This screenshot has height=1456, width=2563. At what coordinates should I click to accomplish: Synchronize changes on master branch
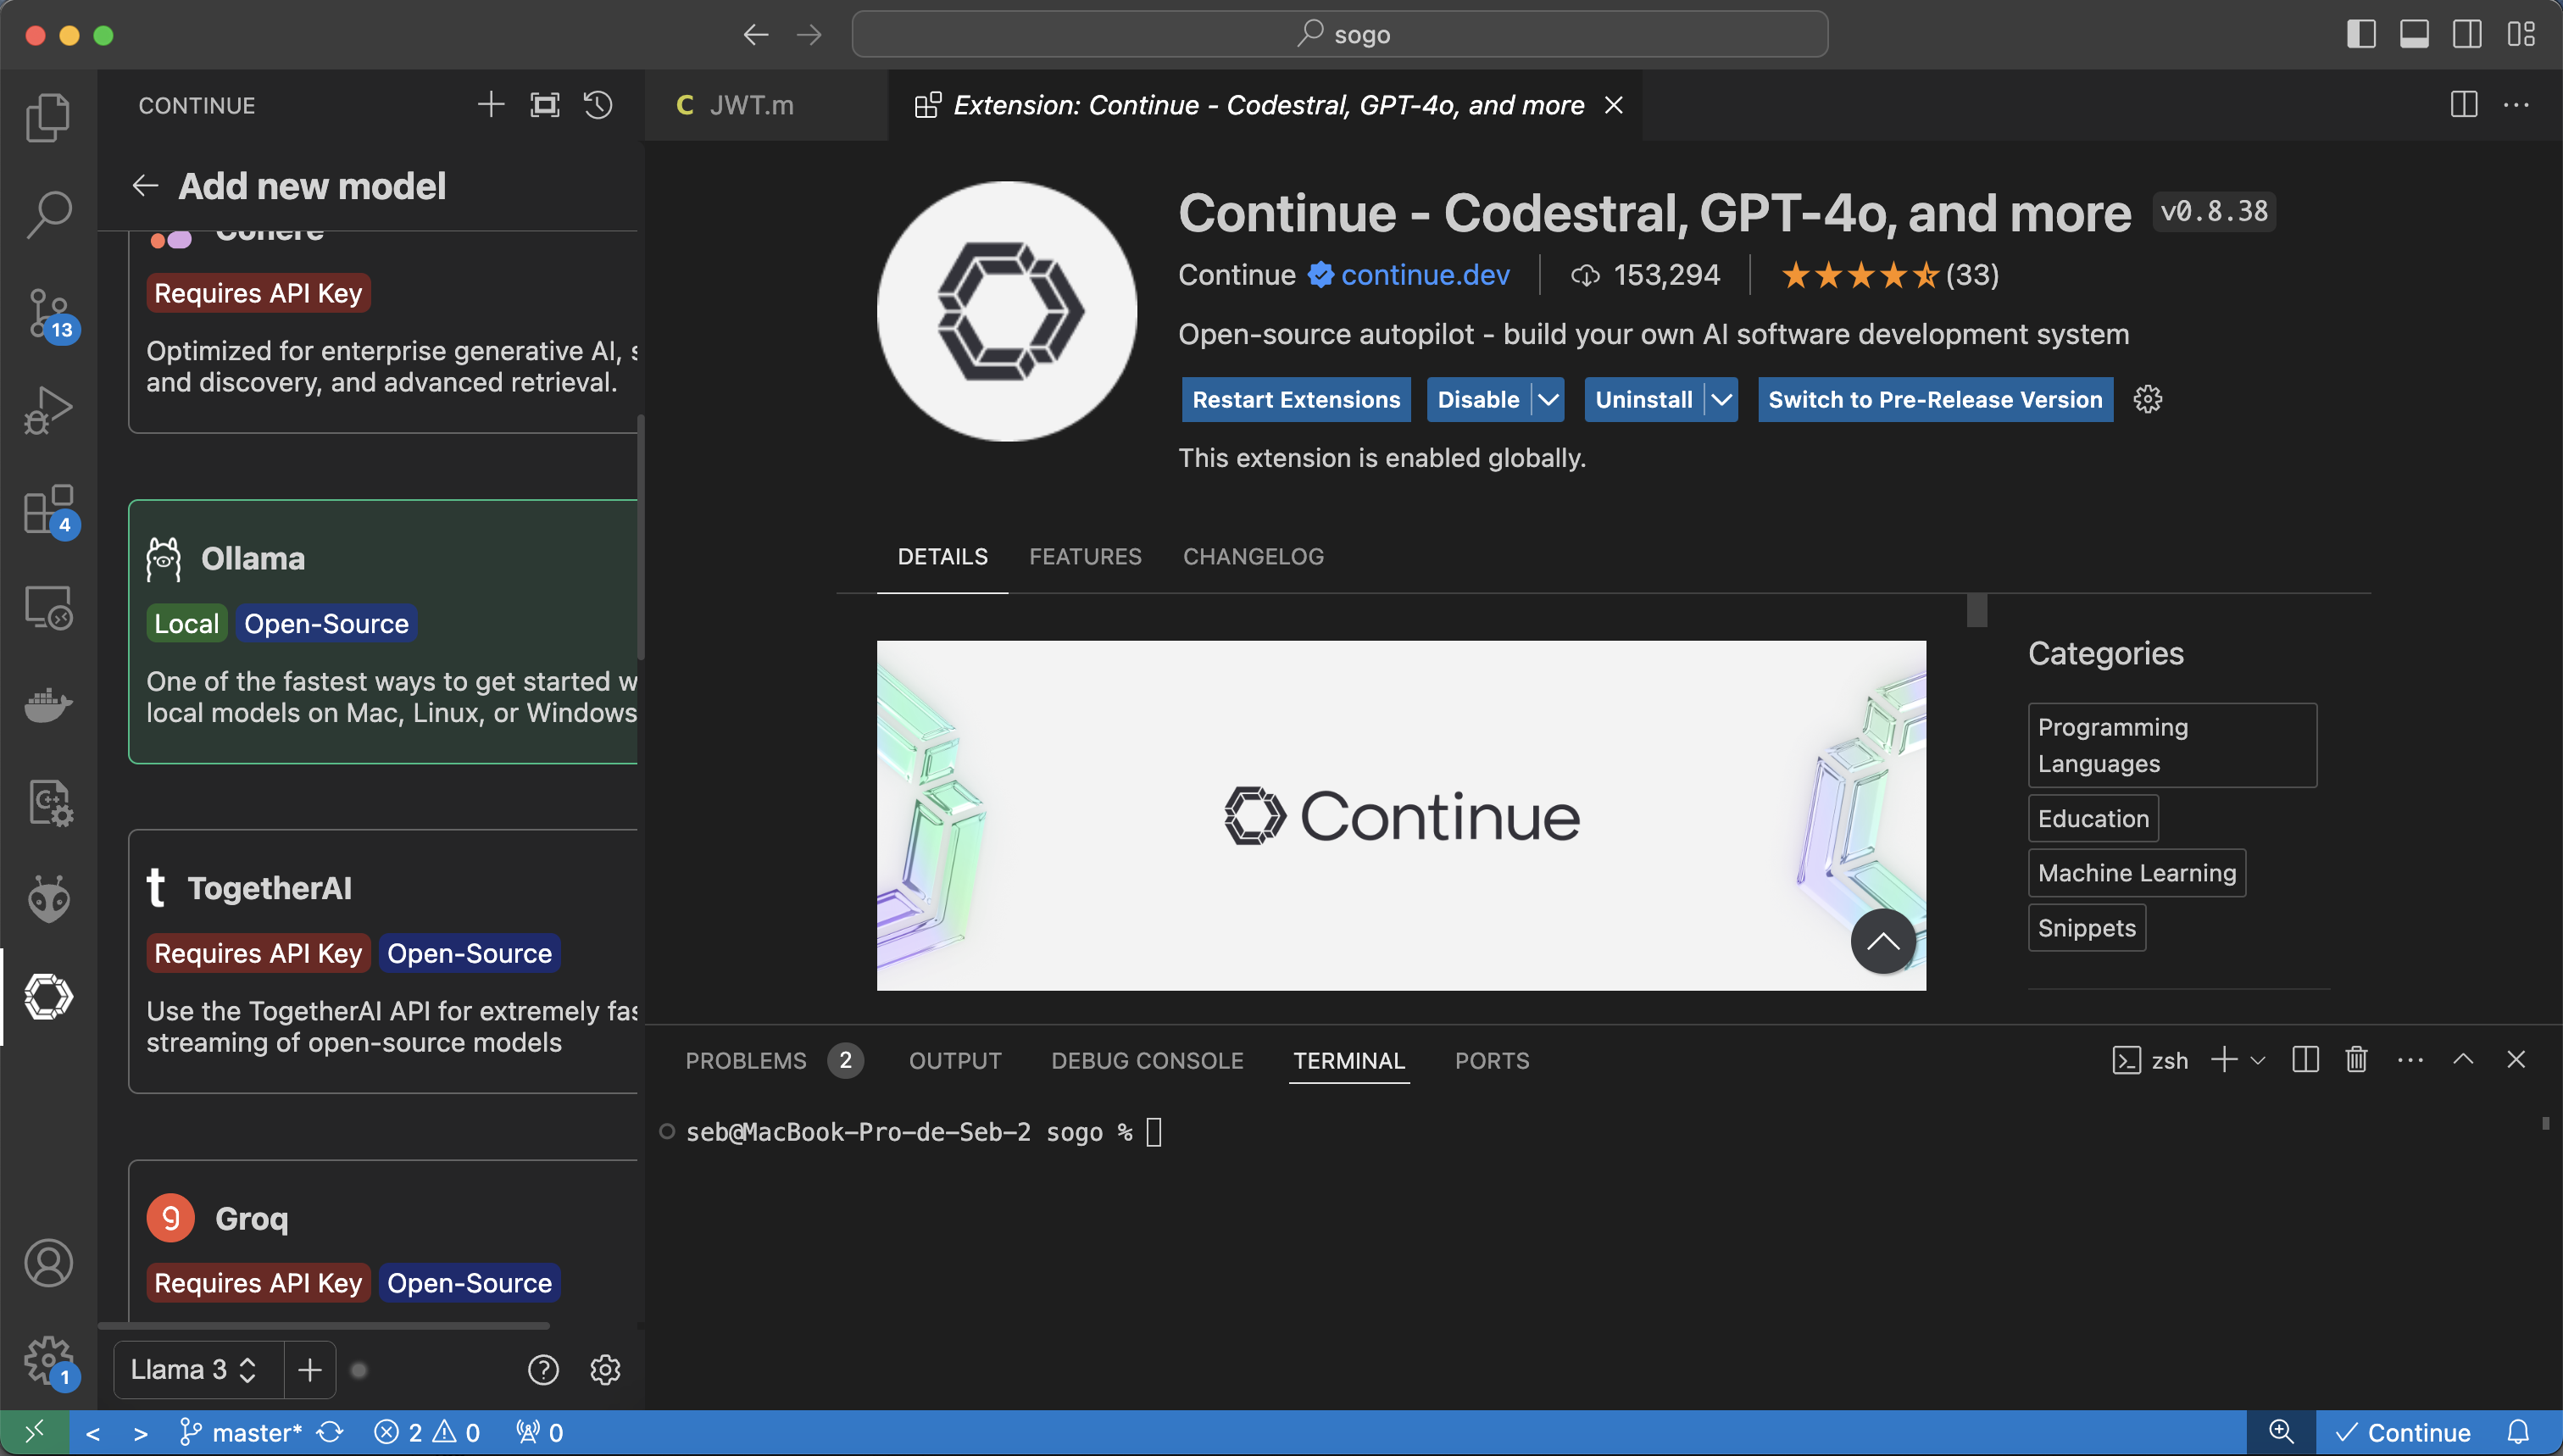pyautogui.click(x=330, y=1432)
